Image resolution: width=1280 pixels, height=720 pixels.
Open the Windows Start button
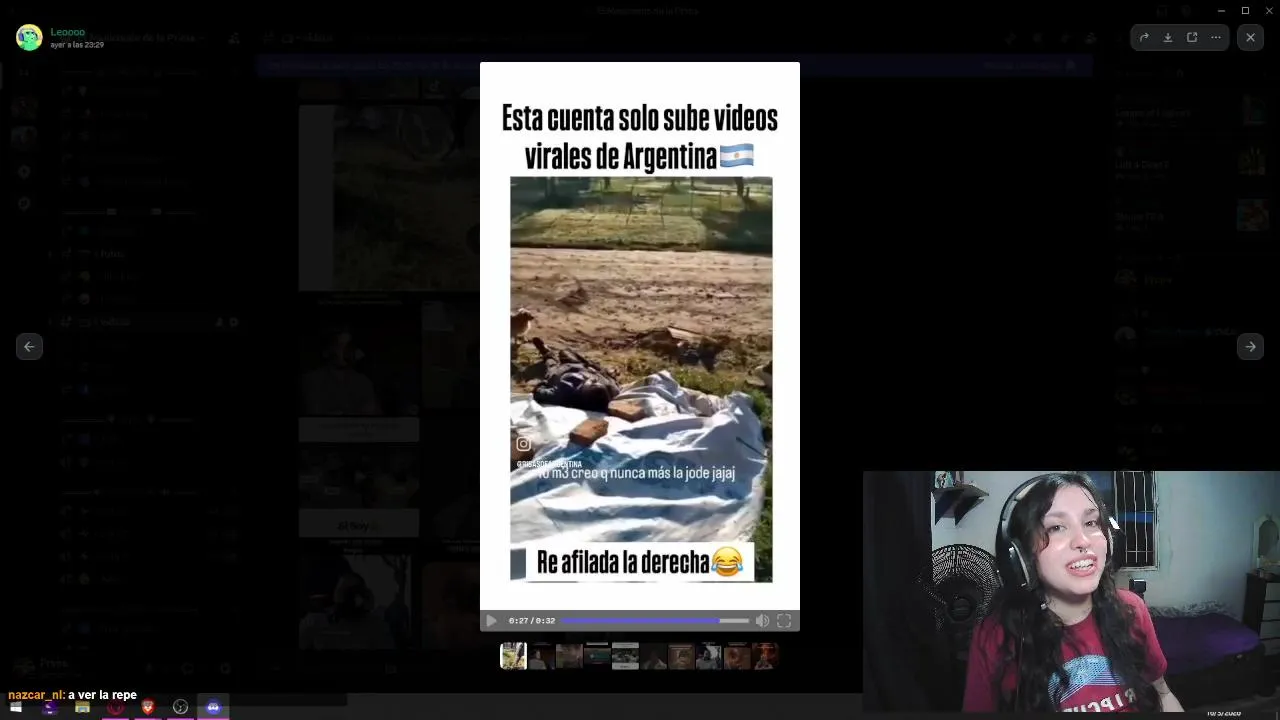pyautogui.click(x=16, y=707)
